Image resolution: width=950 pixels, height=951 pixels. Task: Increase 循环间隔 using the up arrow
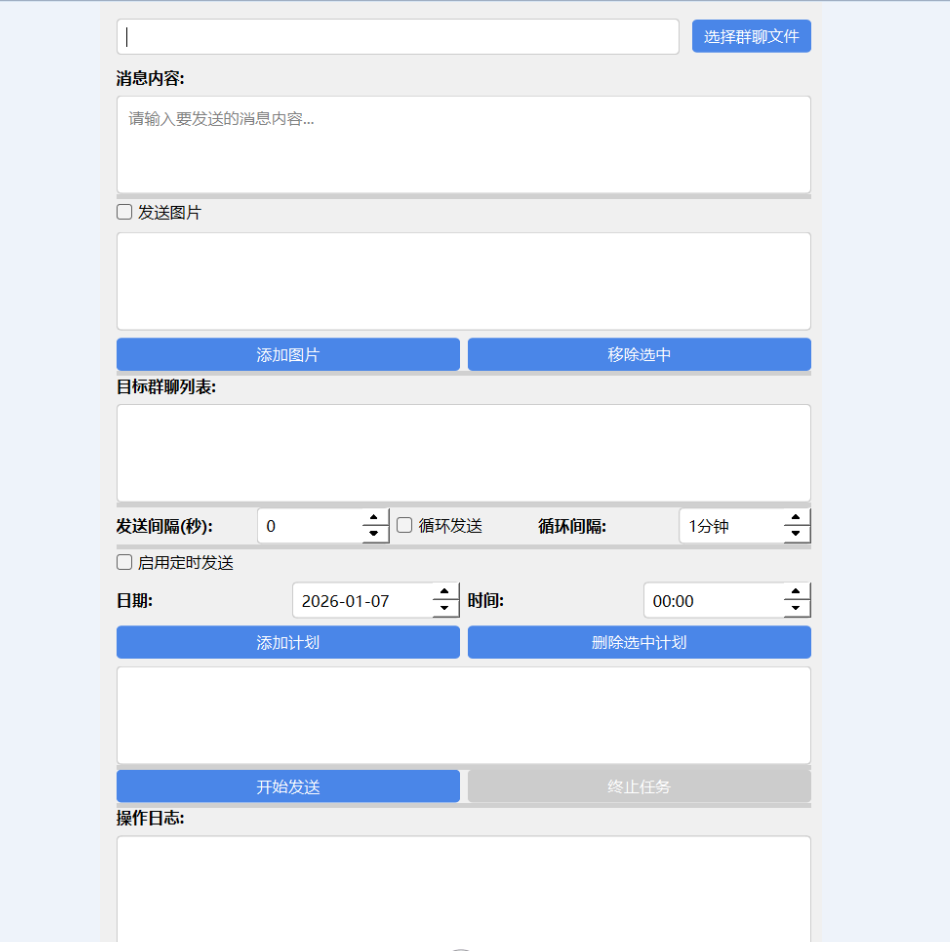(x=797, y=518)
